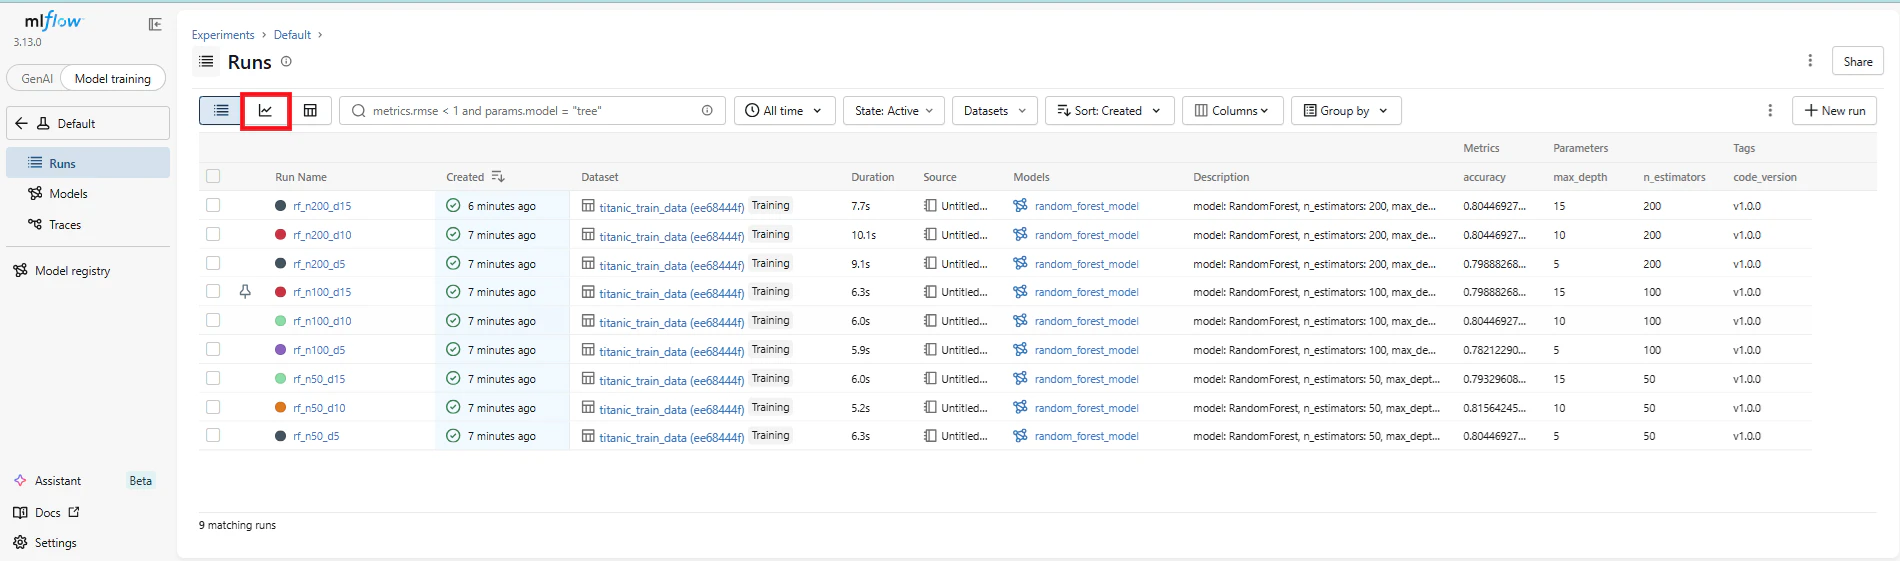The width and height of the screenshot is (1900, 561).
Task: Click the Docs book icon
Action: pyautogui.click(x=20, y=513)
